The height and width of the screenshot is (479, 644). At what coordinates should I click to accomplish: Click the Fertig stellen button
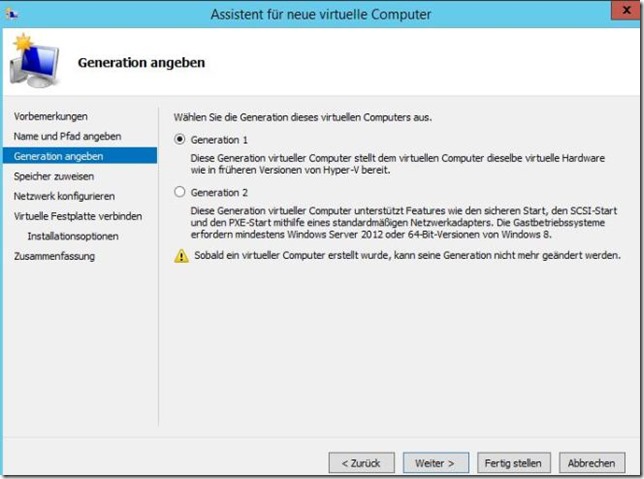click(513, 463)
